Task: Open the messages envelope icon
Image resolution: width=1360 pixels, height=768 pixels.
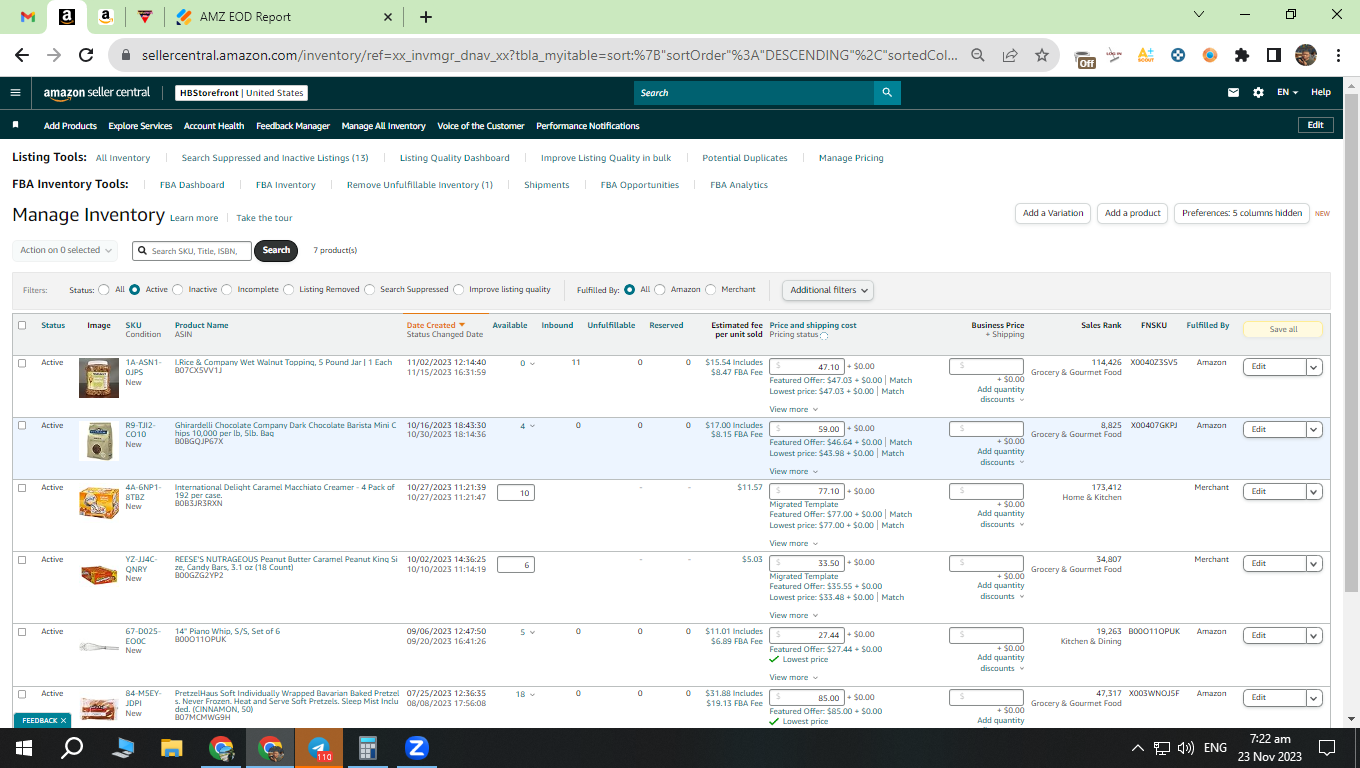Action: [1233, 93]
